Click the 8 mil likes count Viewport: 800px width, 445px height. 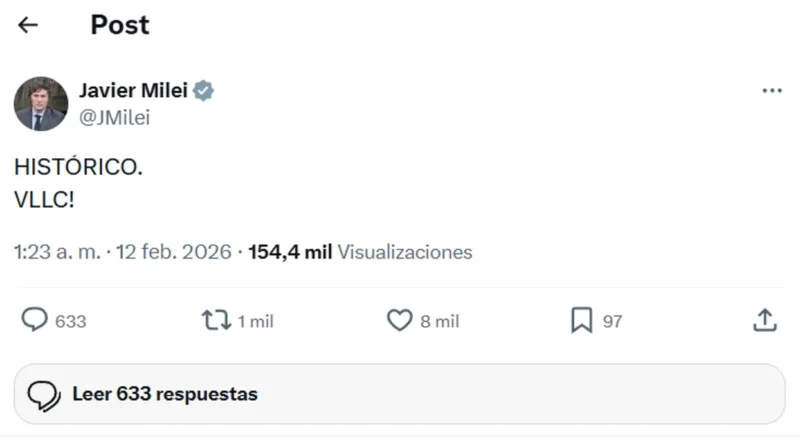pyautogui.click(x=439, y=321)
